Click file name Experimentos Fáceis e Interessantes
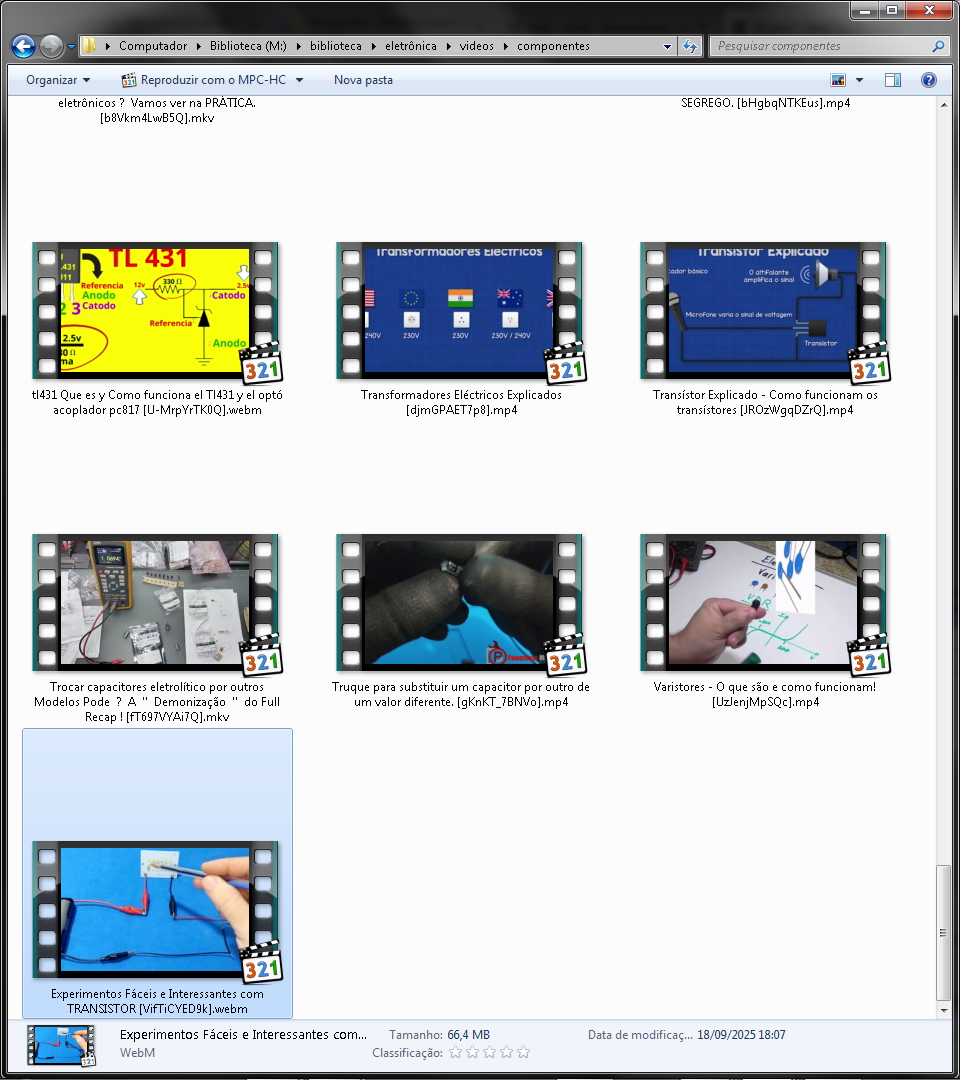Viewport: 960px width, 1080px height. (x=157, y=1001)
